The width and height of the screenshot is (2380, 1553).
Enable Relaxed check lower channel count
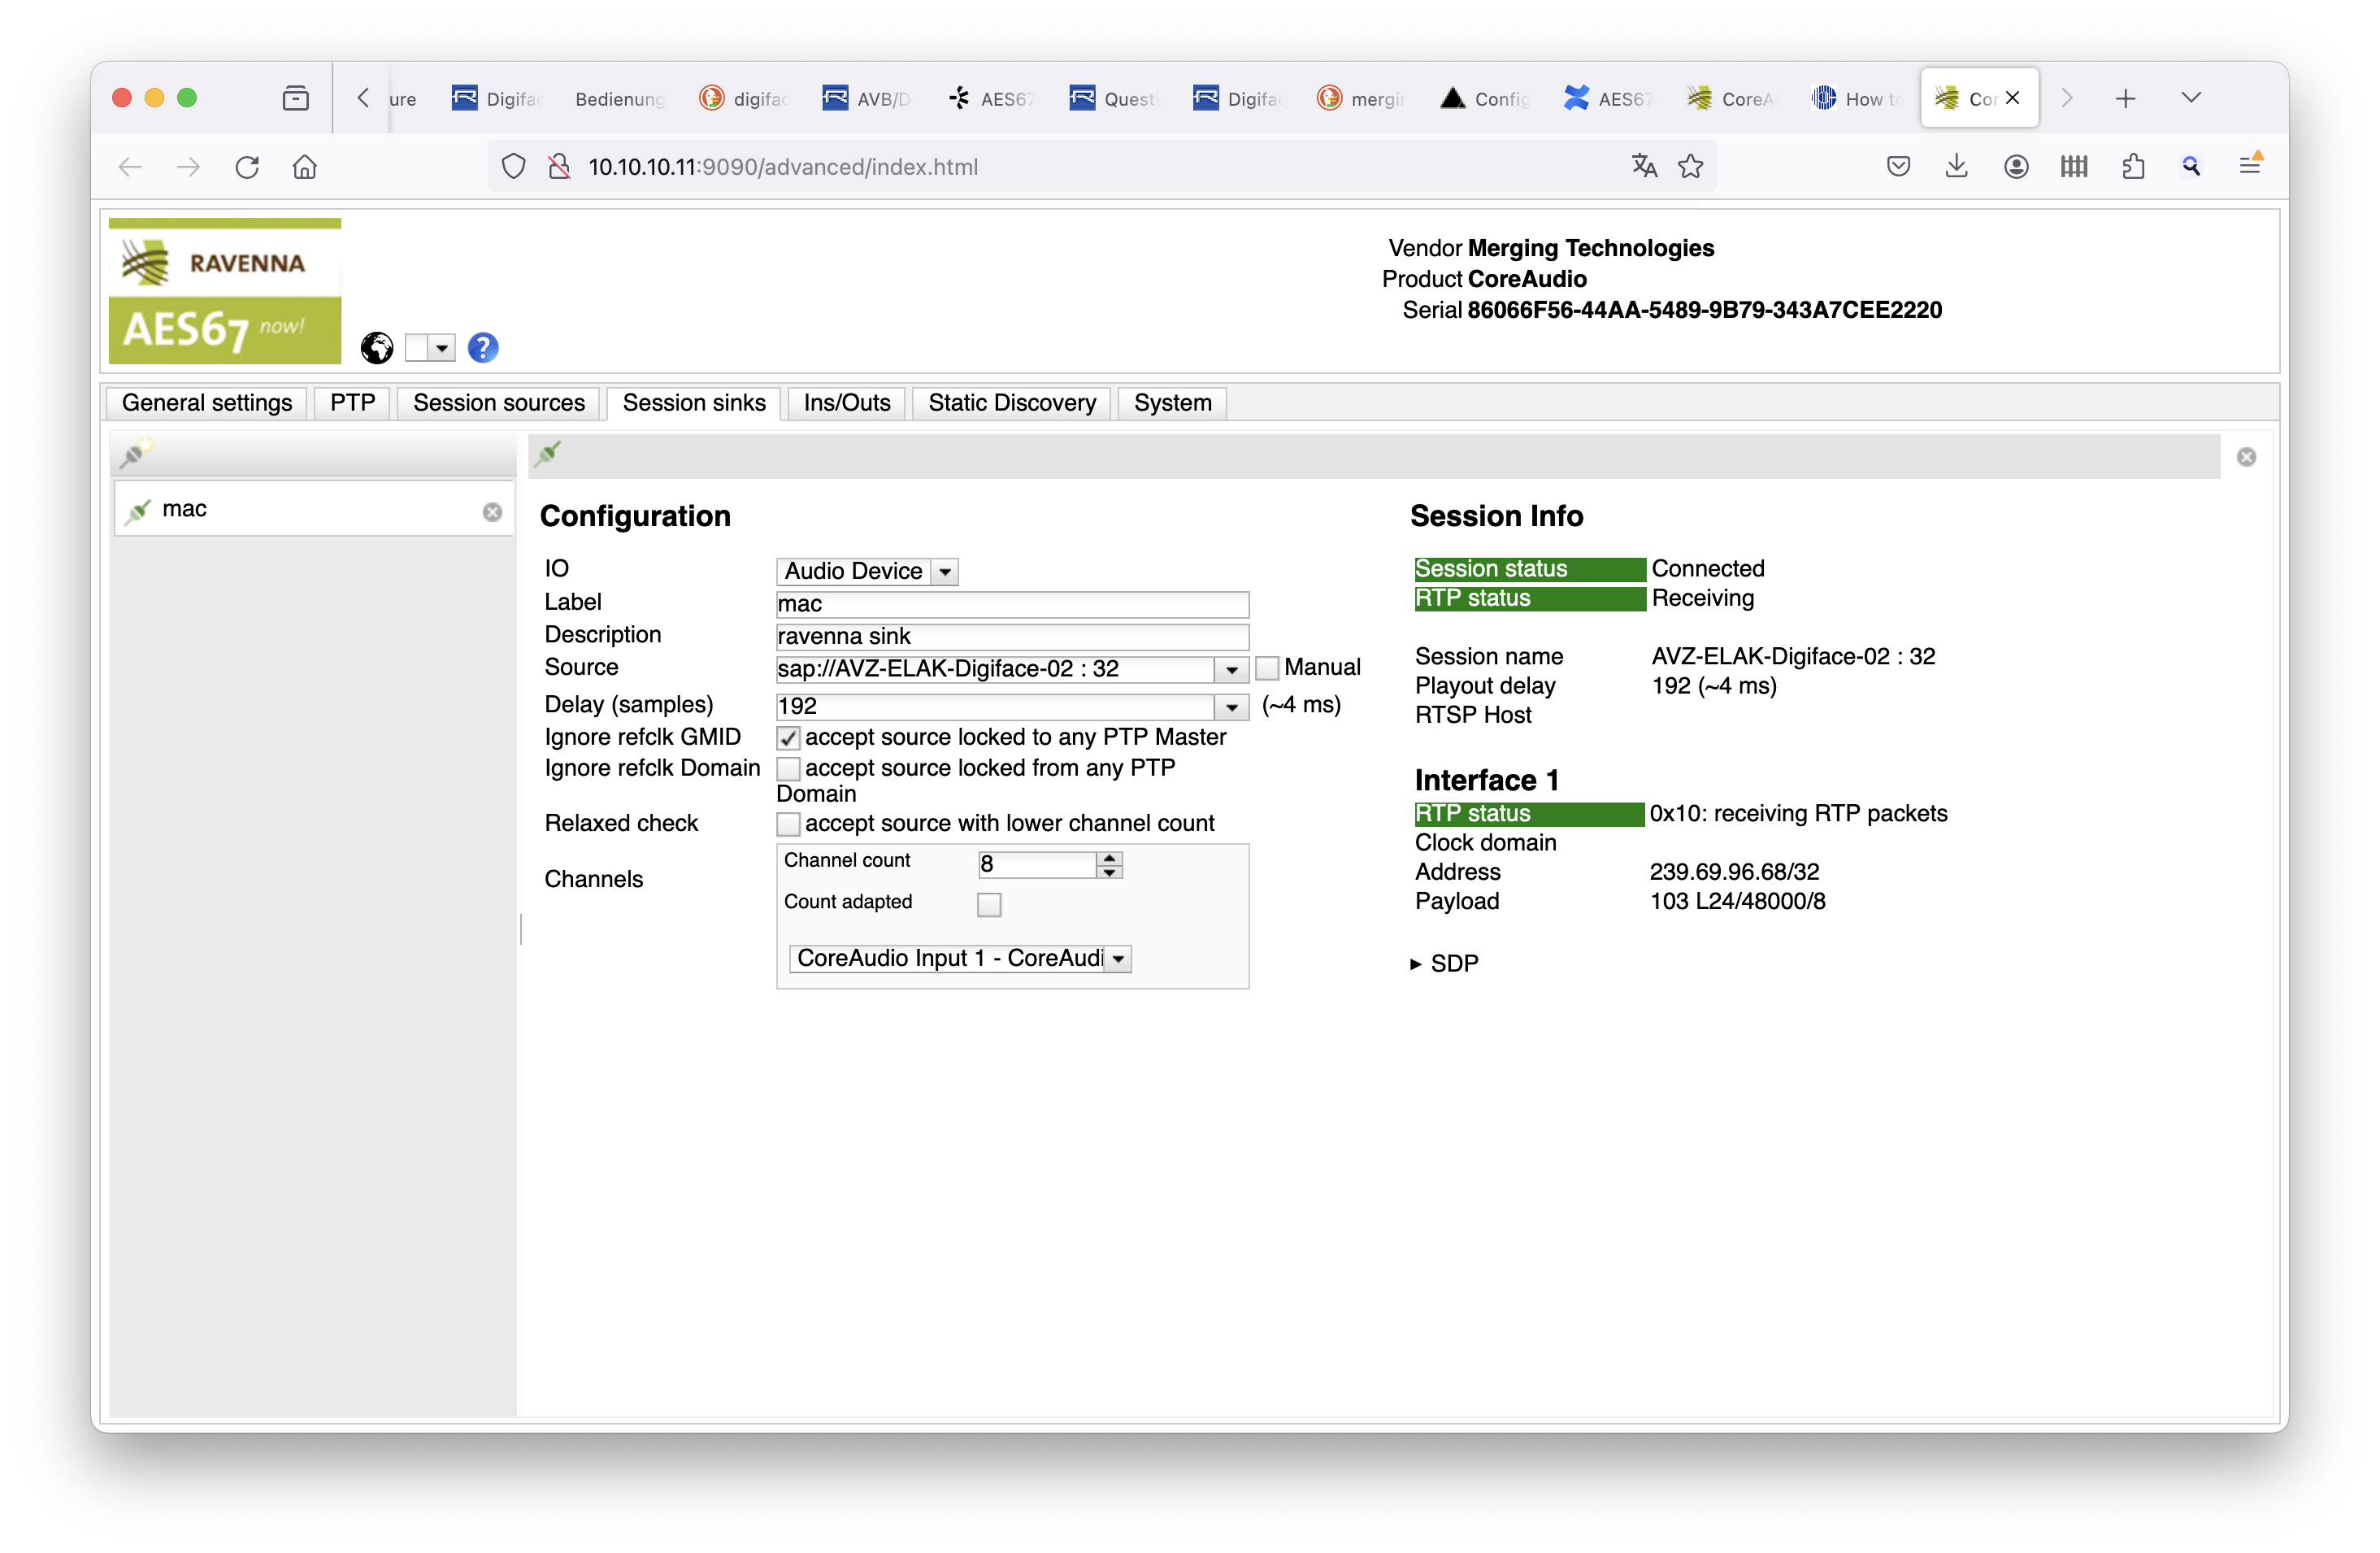[x=788, y=824]
